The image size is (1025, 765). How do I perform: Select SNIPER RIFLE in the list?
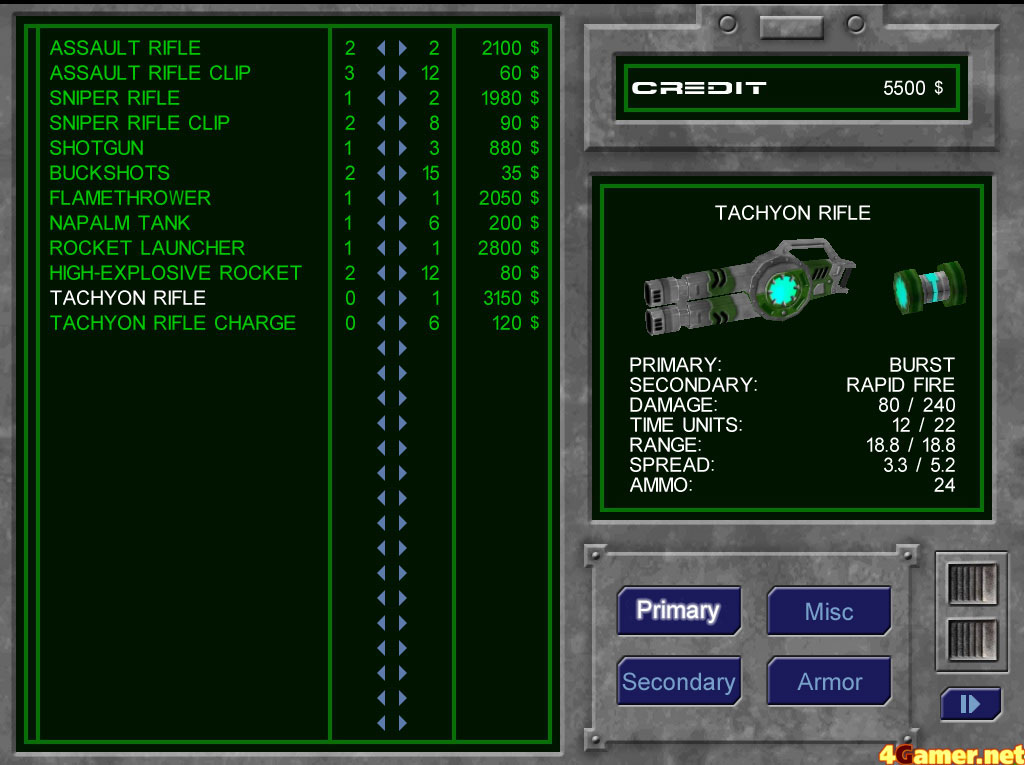[x=114, y=98]
